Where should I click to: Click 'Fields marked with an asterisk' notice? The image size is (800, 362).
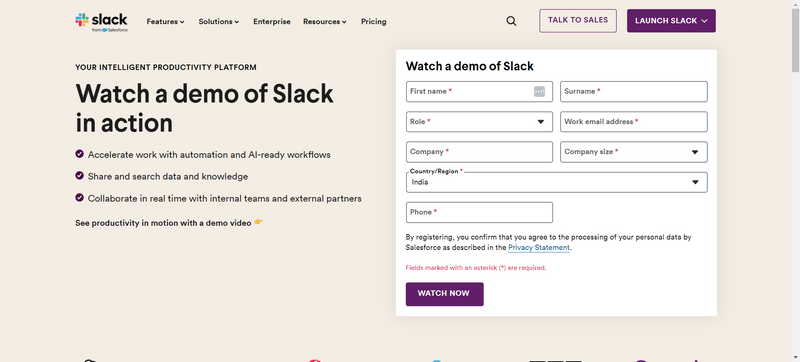(x=476, y=268)
